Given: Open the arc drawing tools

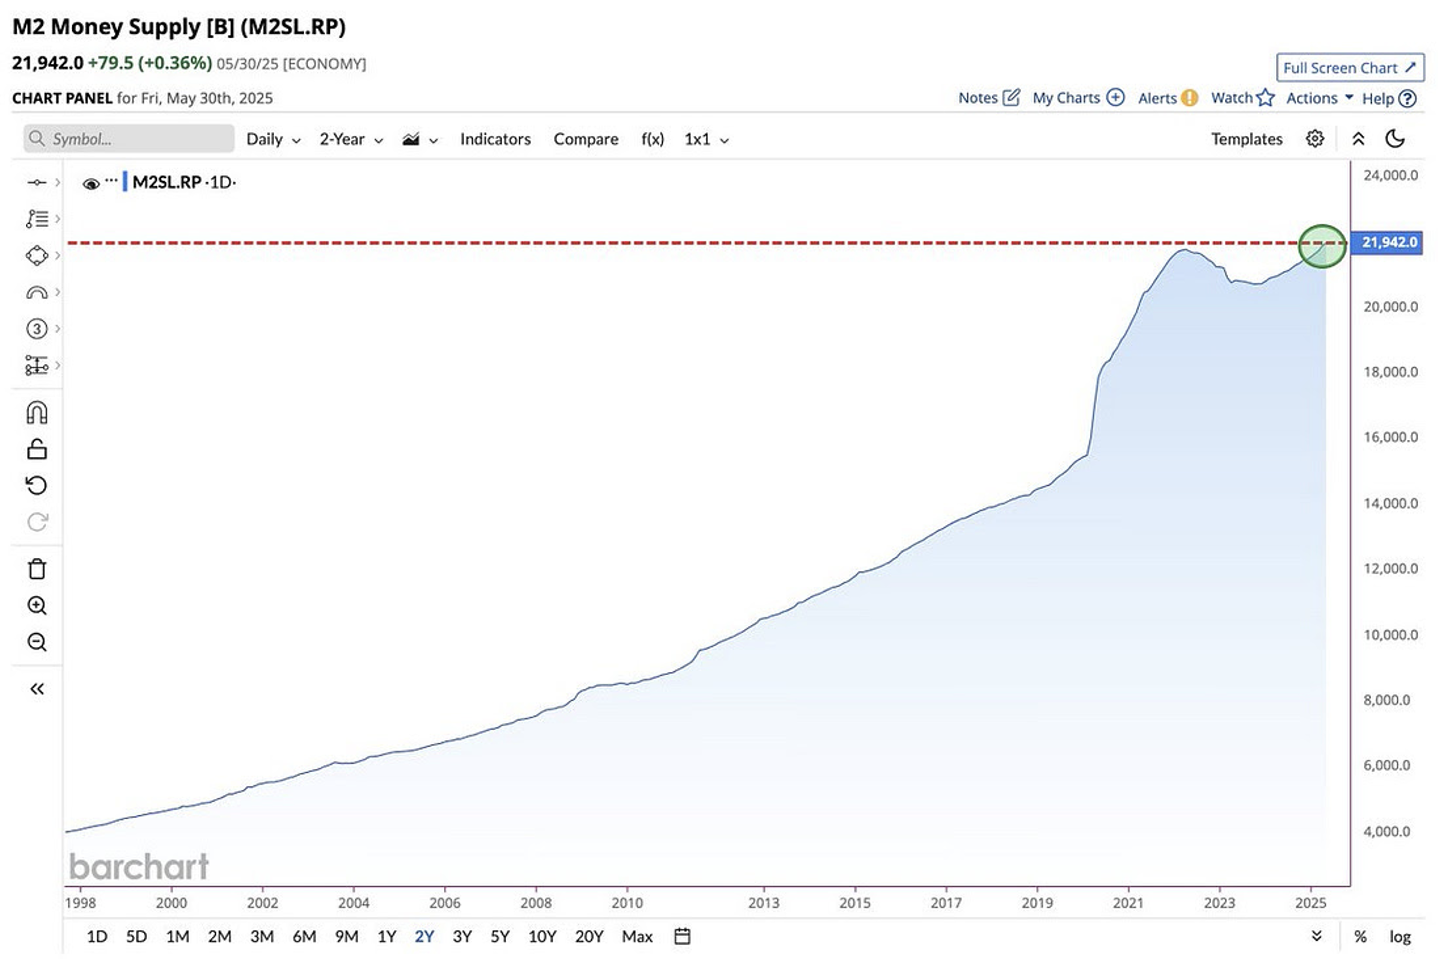Looking at the screenshot, I should (x=36, y=293).
